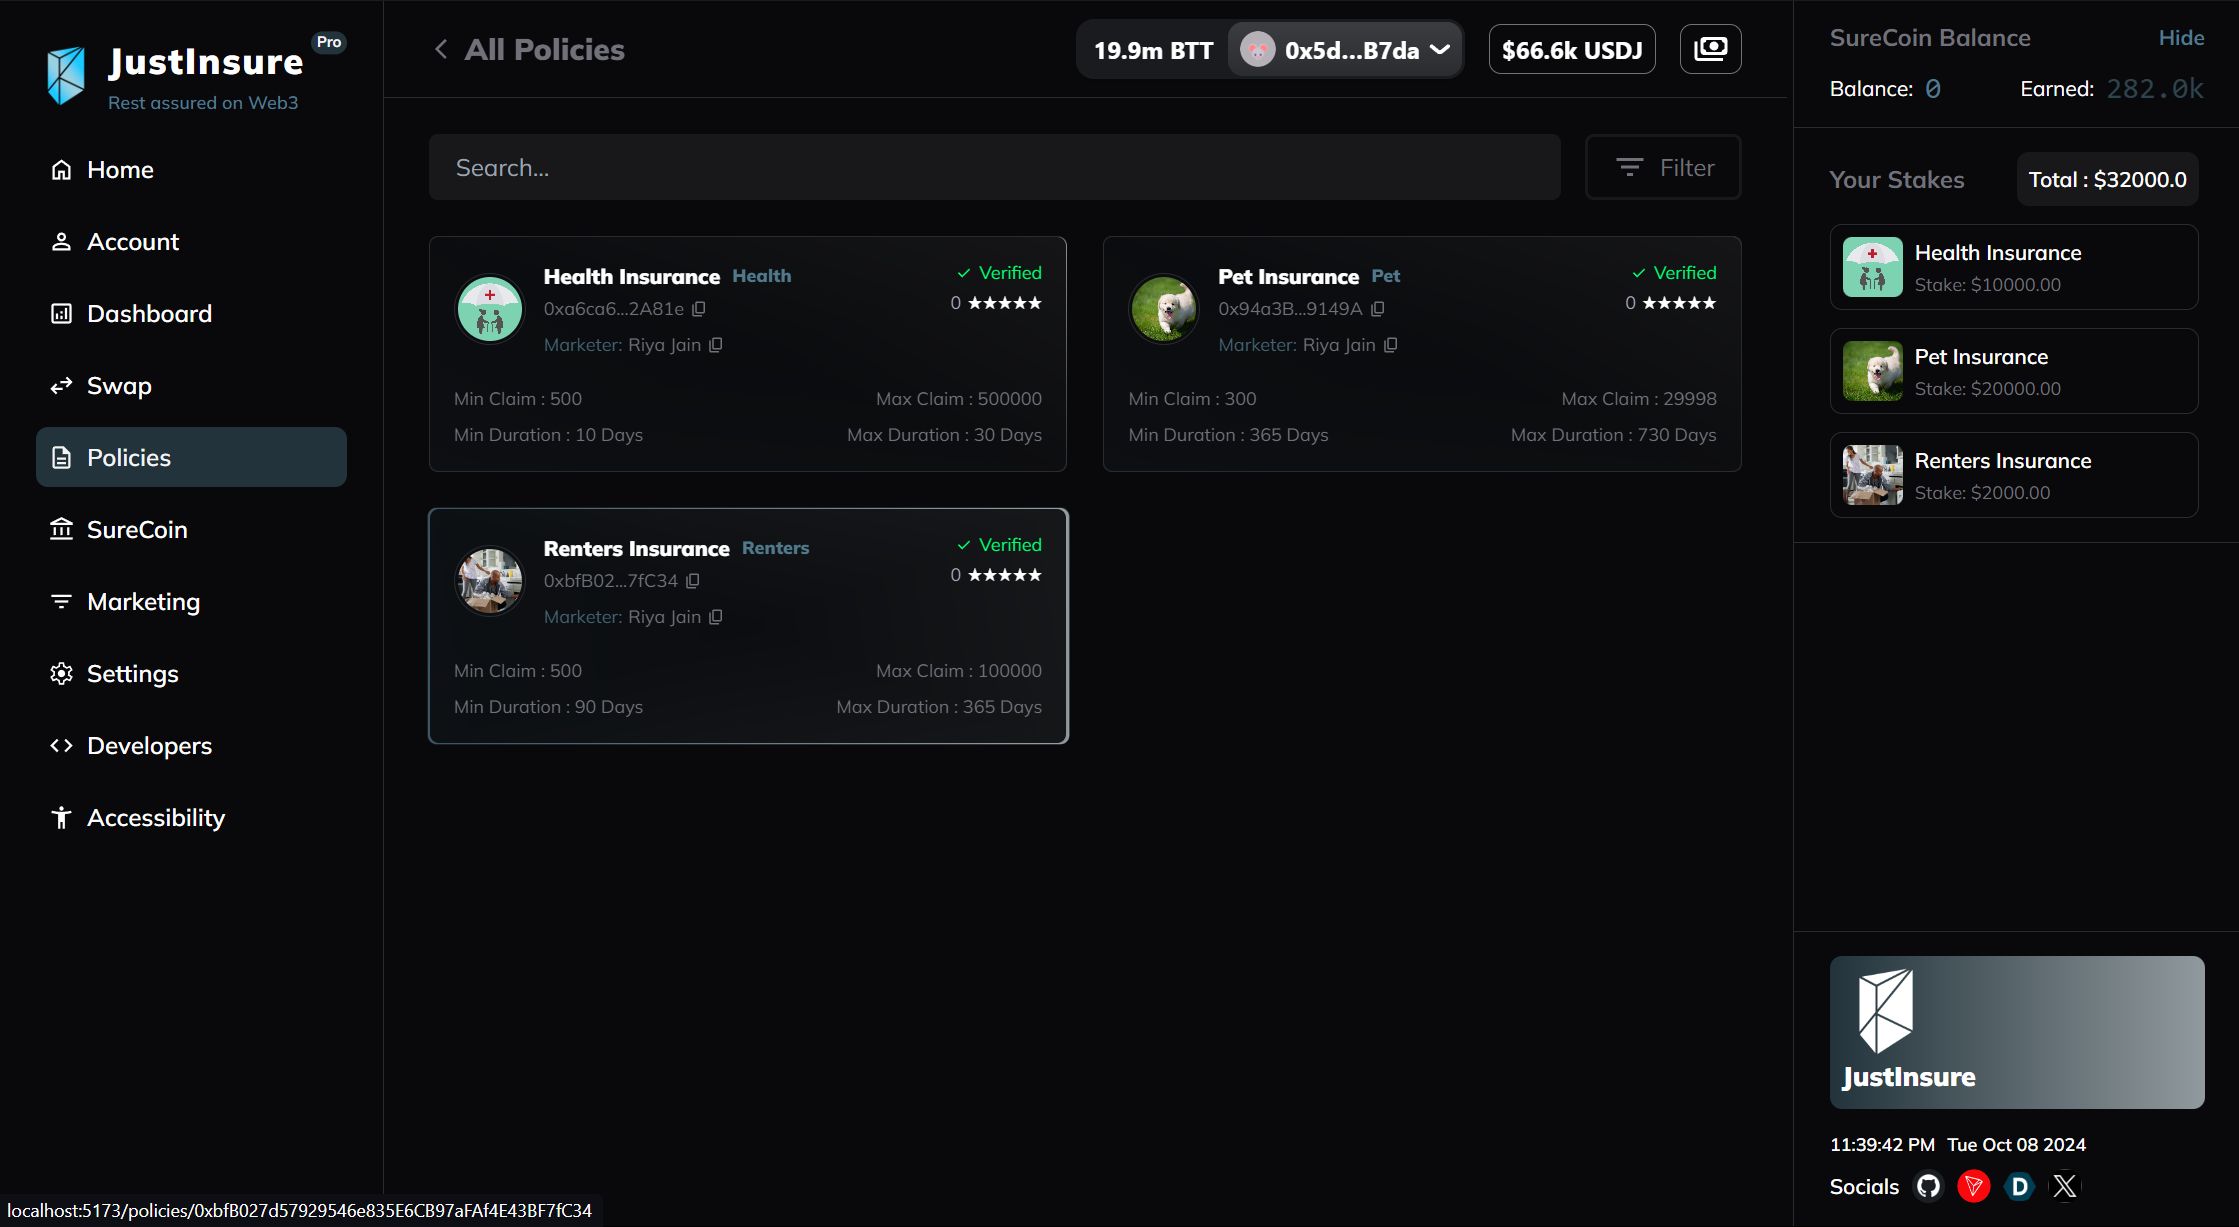The height and width of the screenshot is (1227, 2239).
Task: Open the Filter options
Action: (x=1663, y=168)
